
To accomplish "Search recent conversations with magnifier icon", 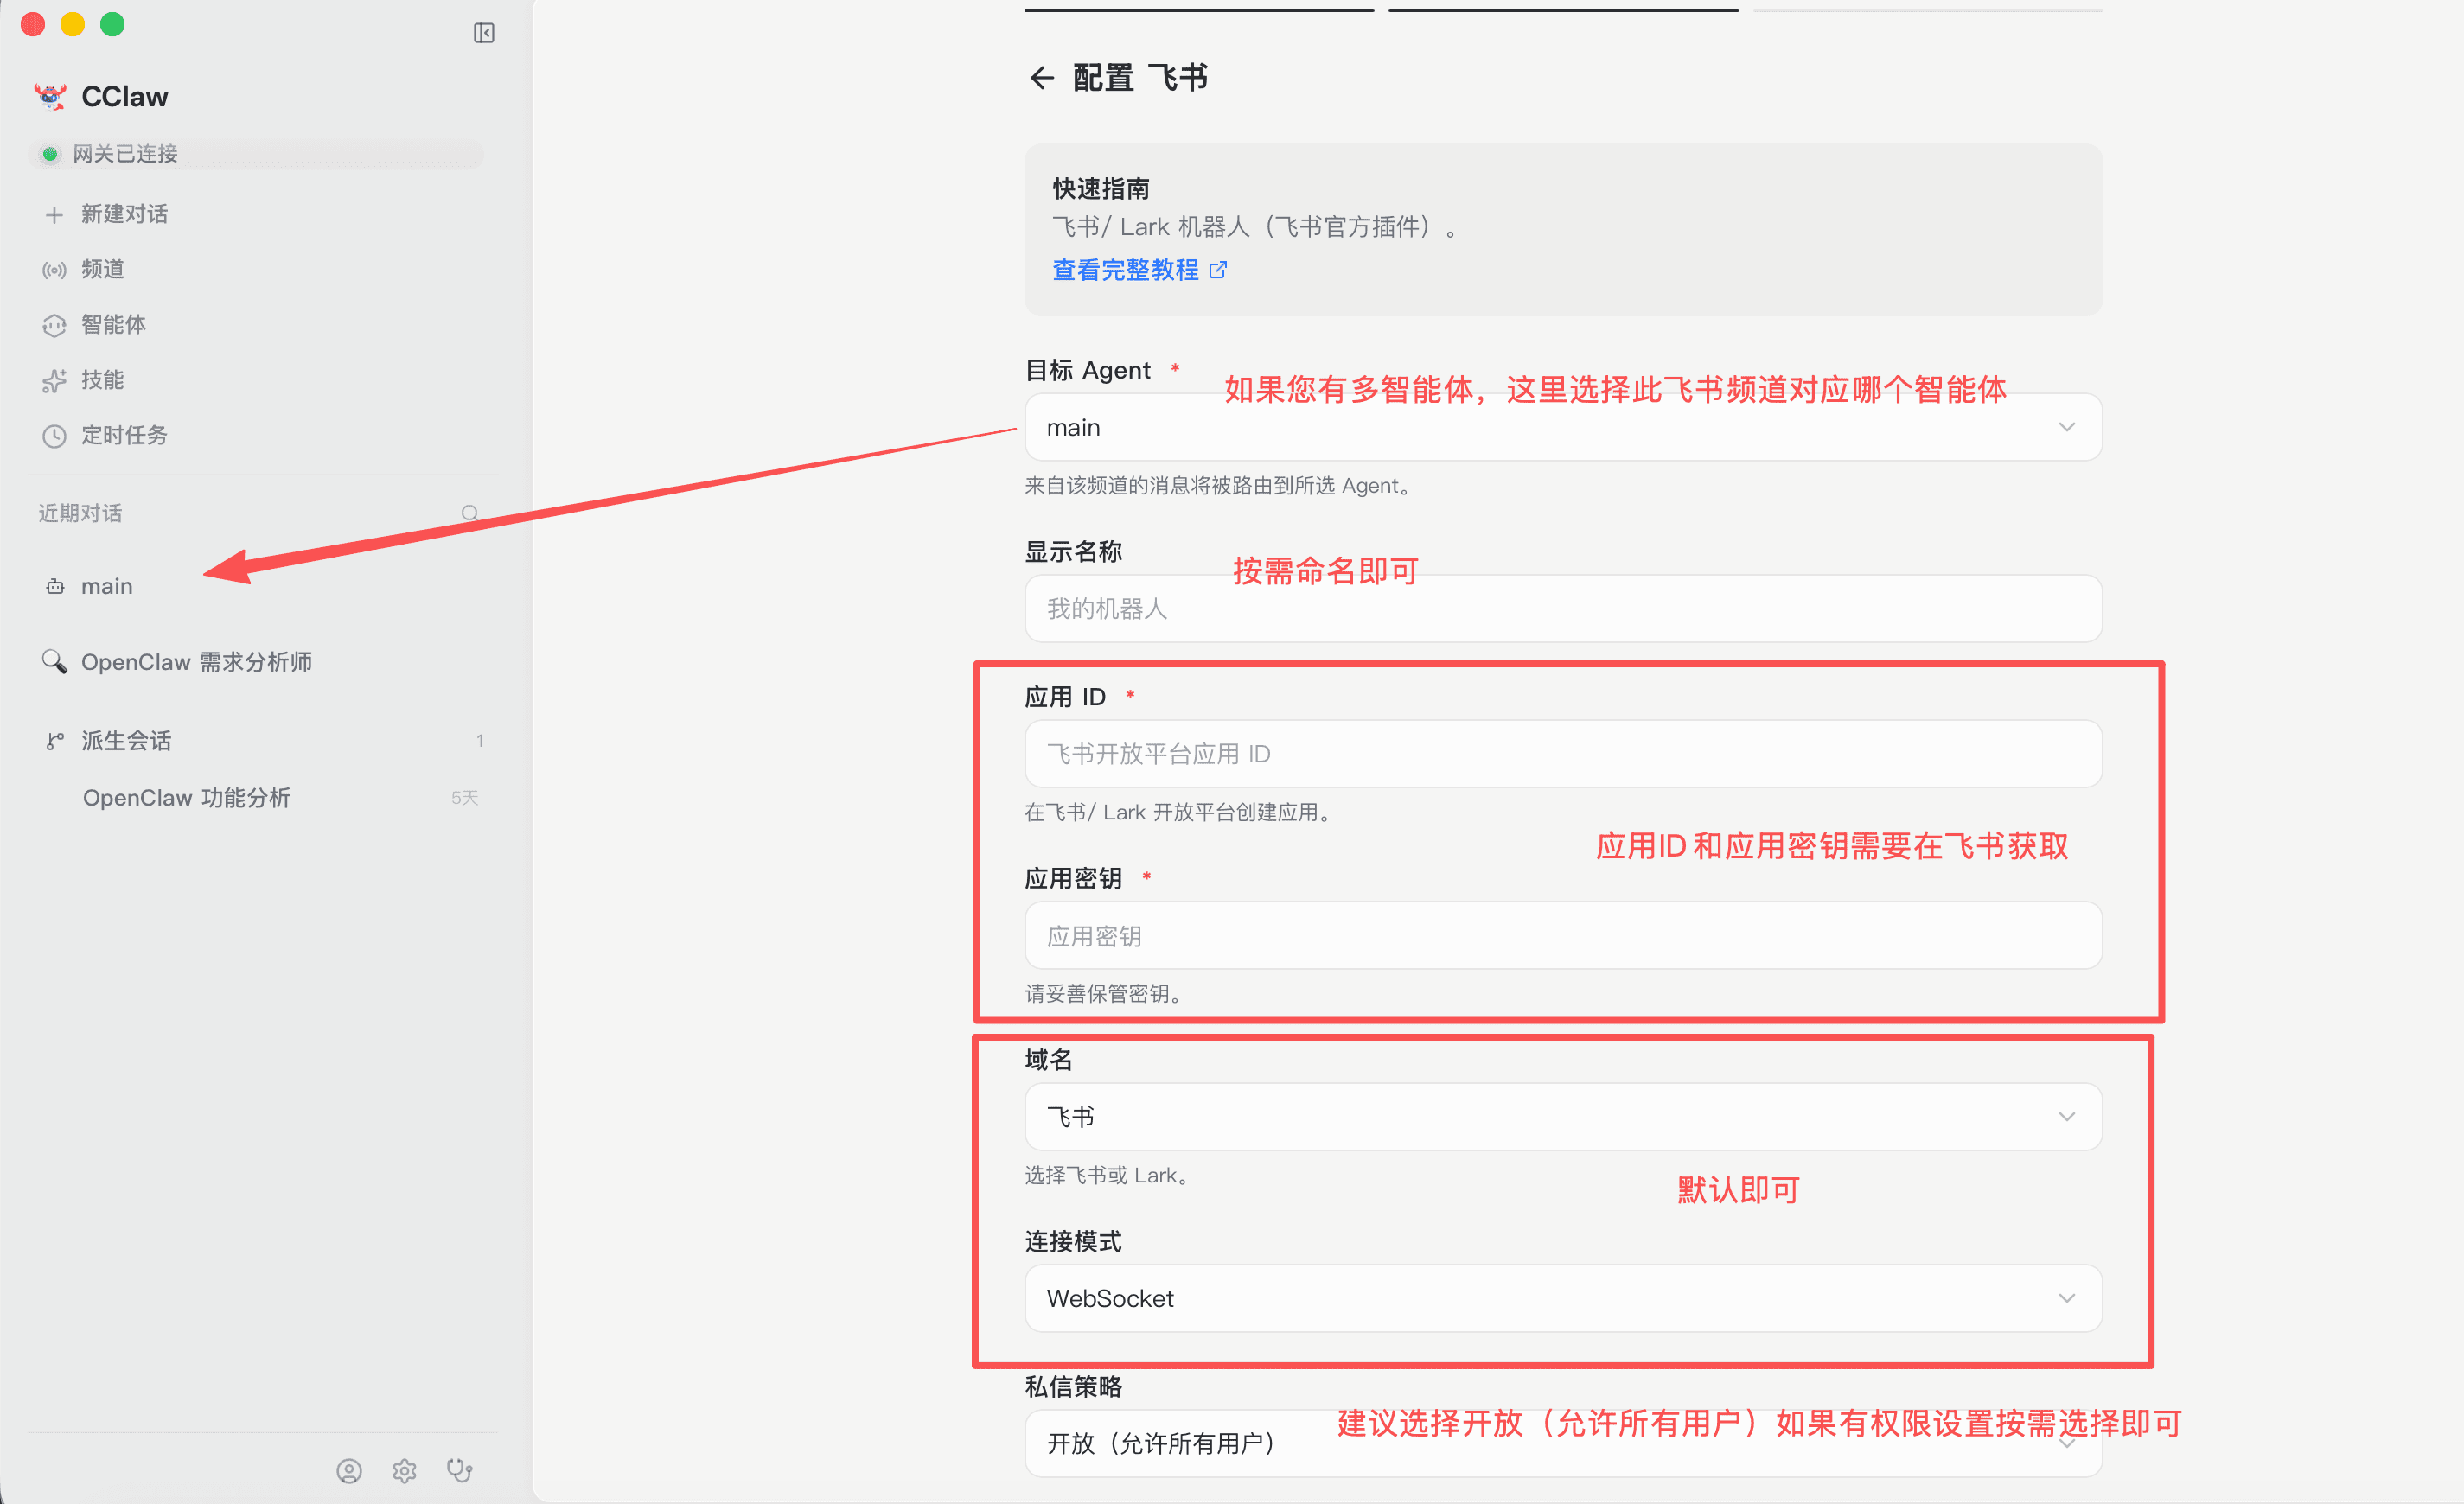I will click(x=469, y=513).
